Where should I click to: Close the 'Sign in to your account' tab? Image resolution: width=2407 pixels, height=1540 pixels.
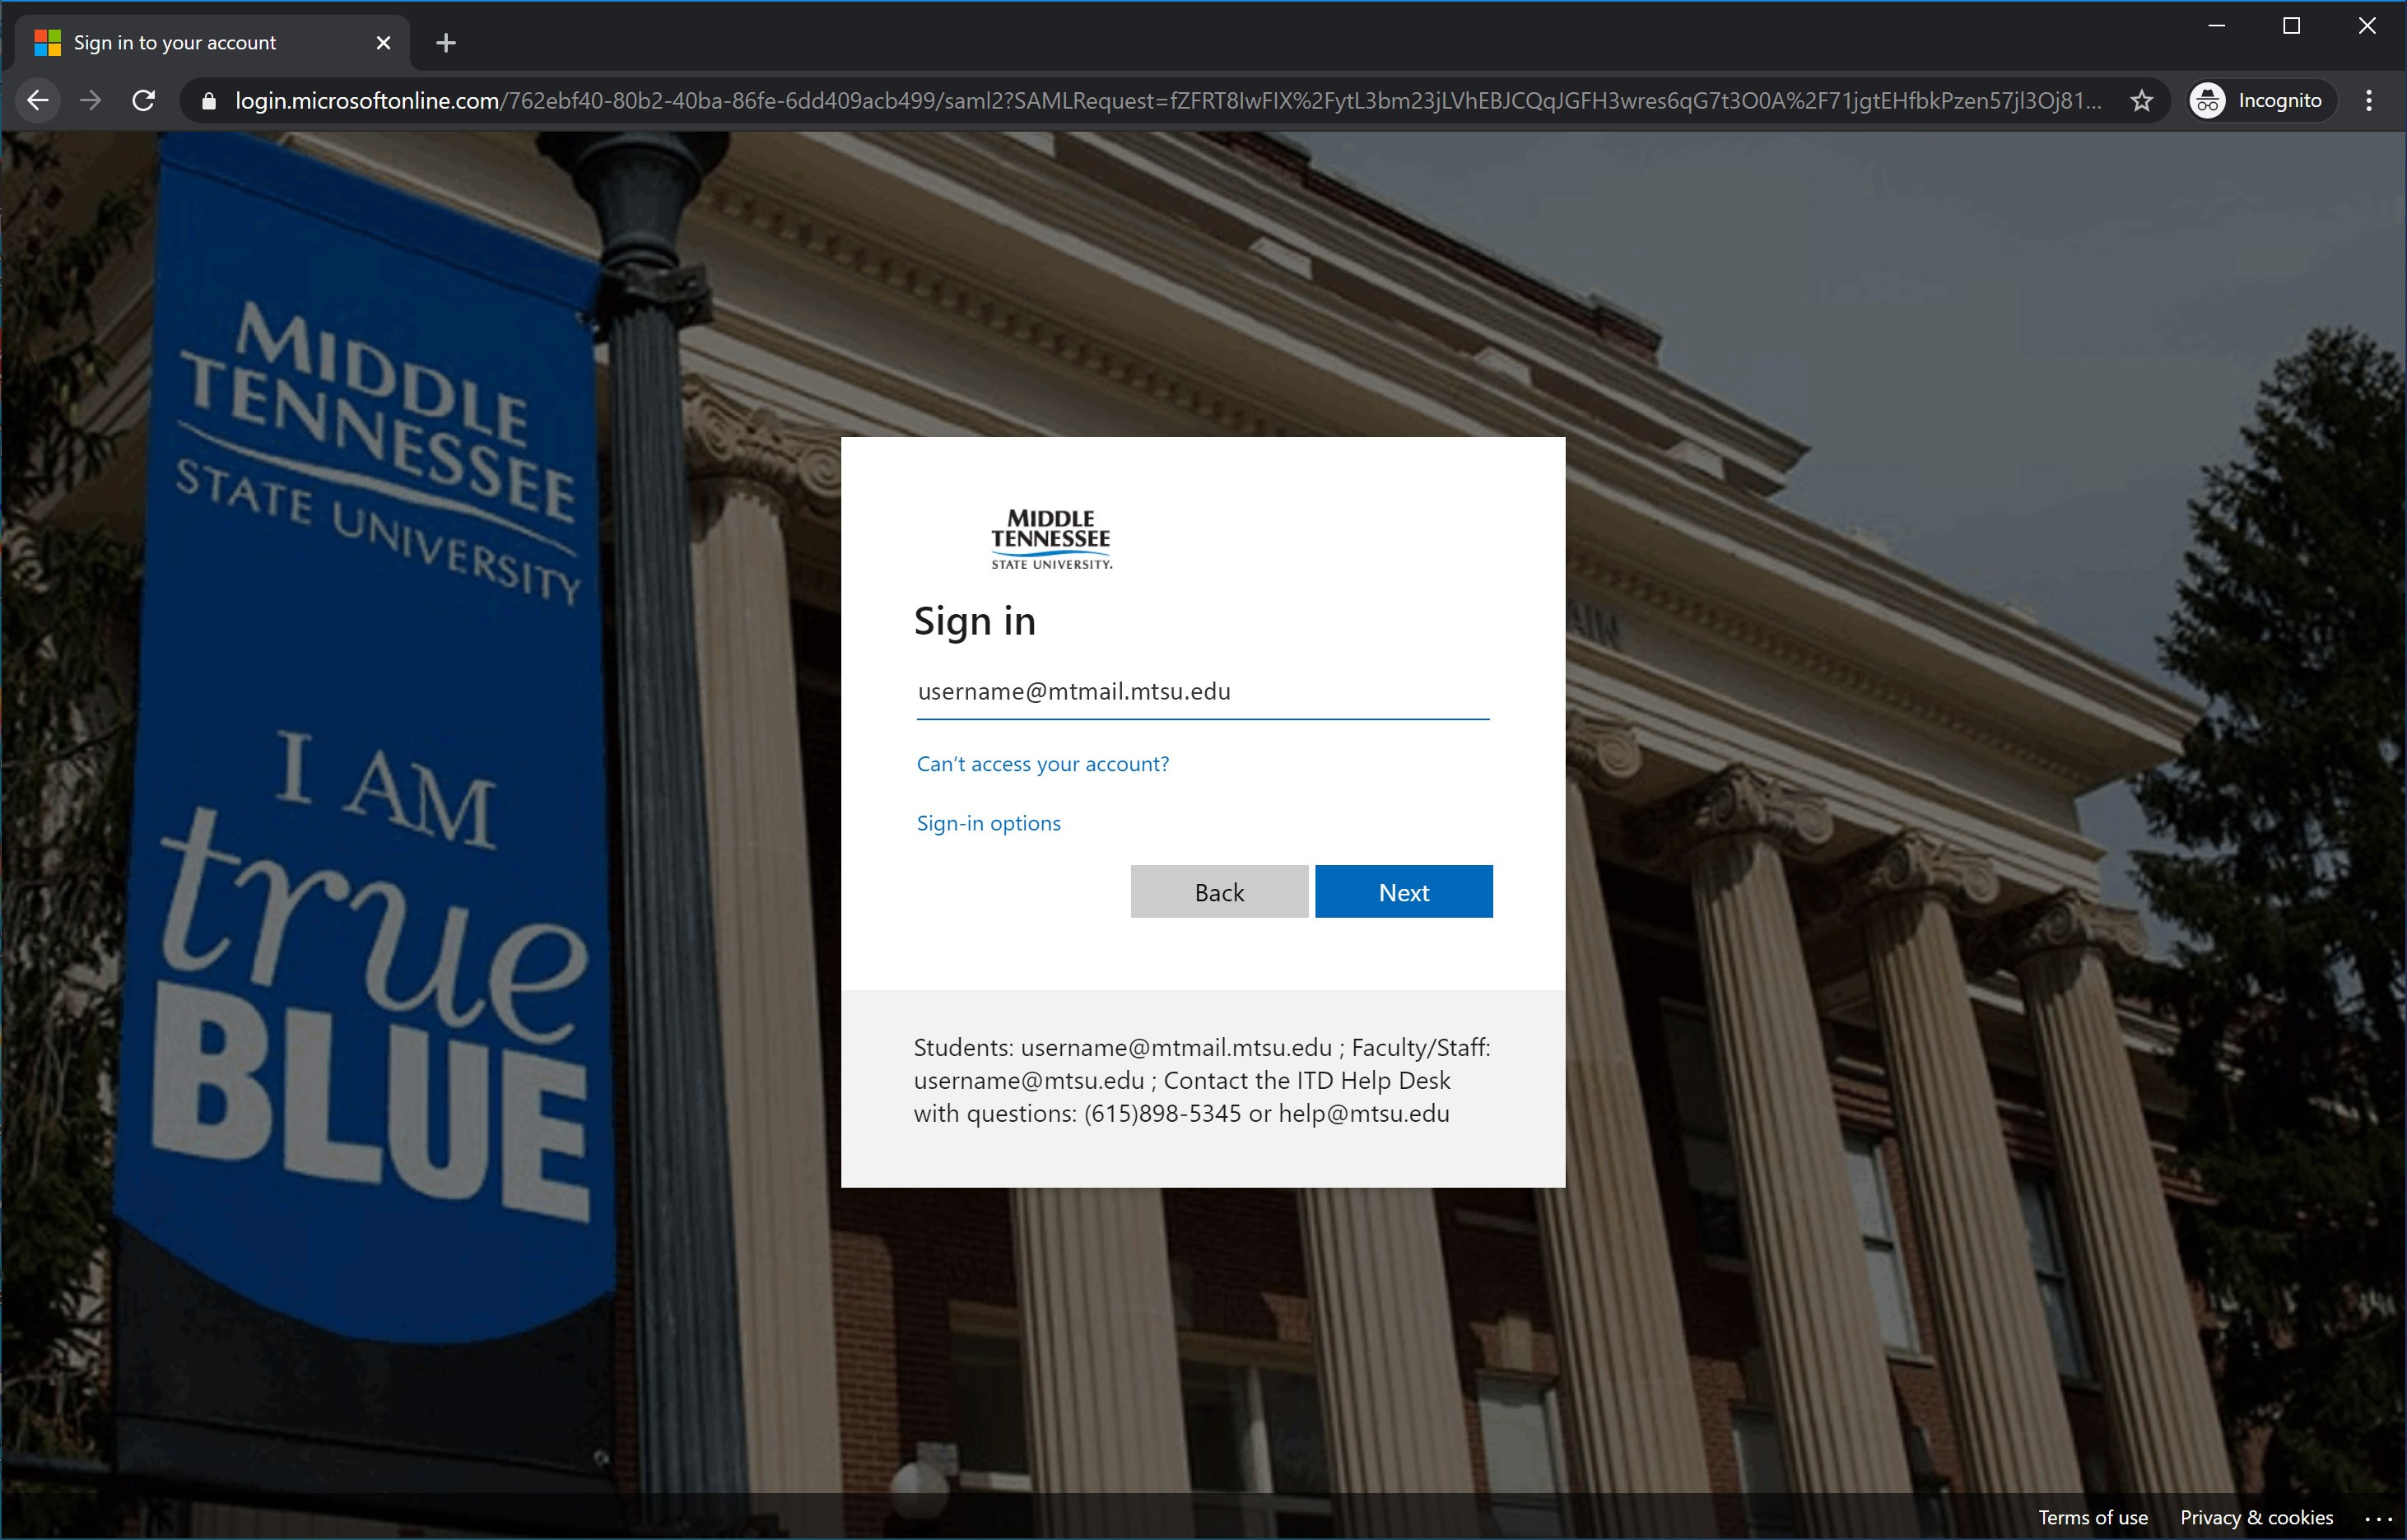click(383, 43)
